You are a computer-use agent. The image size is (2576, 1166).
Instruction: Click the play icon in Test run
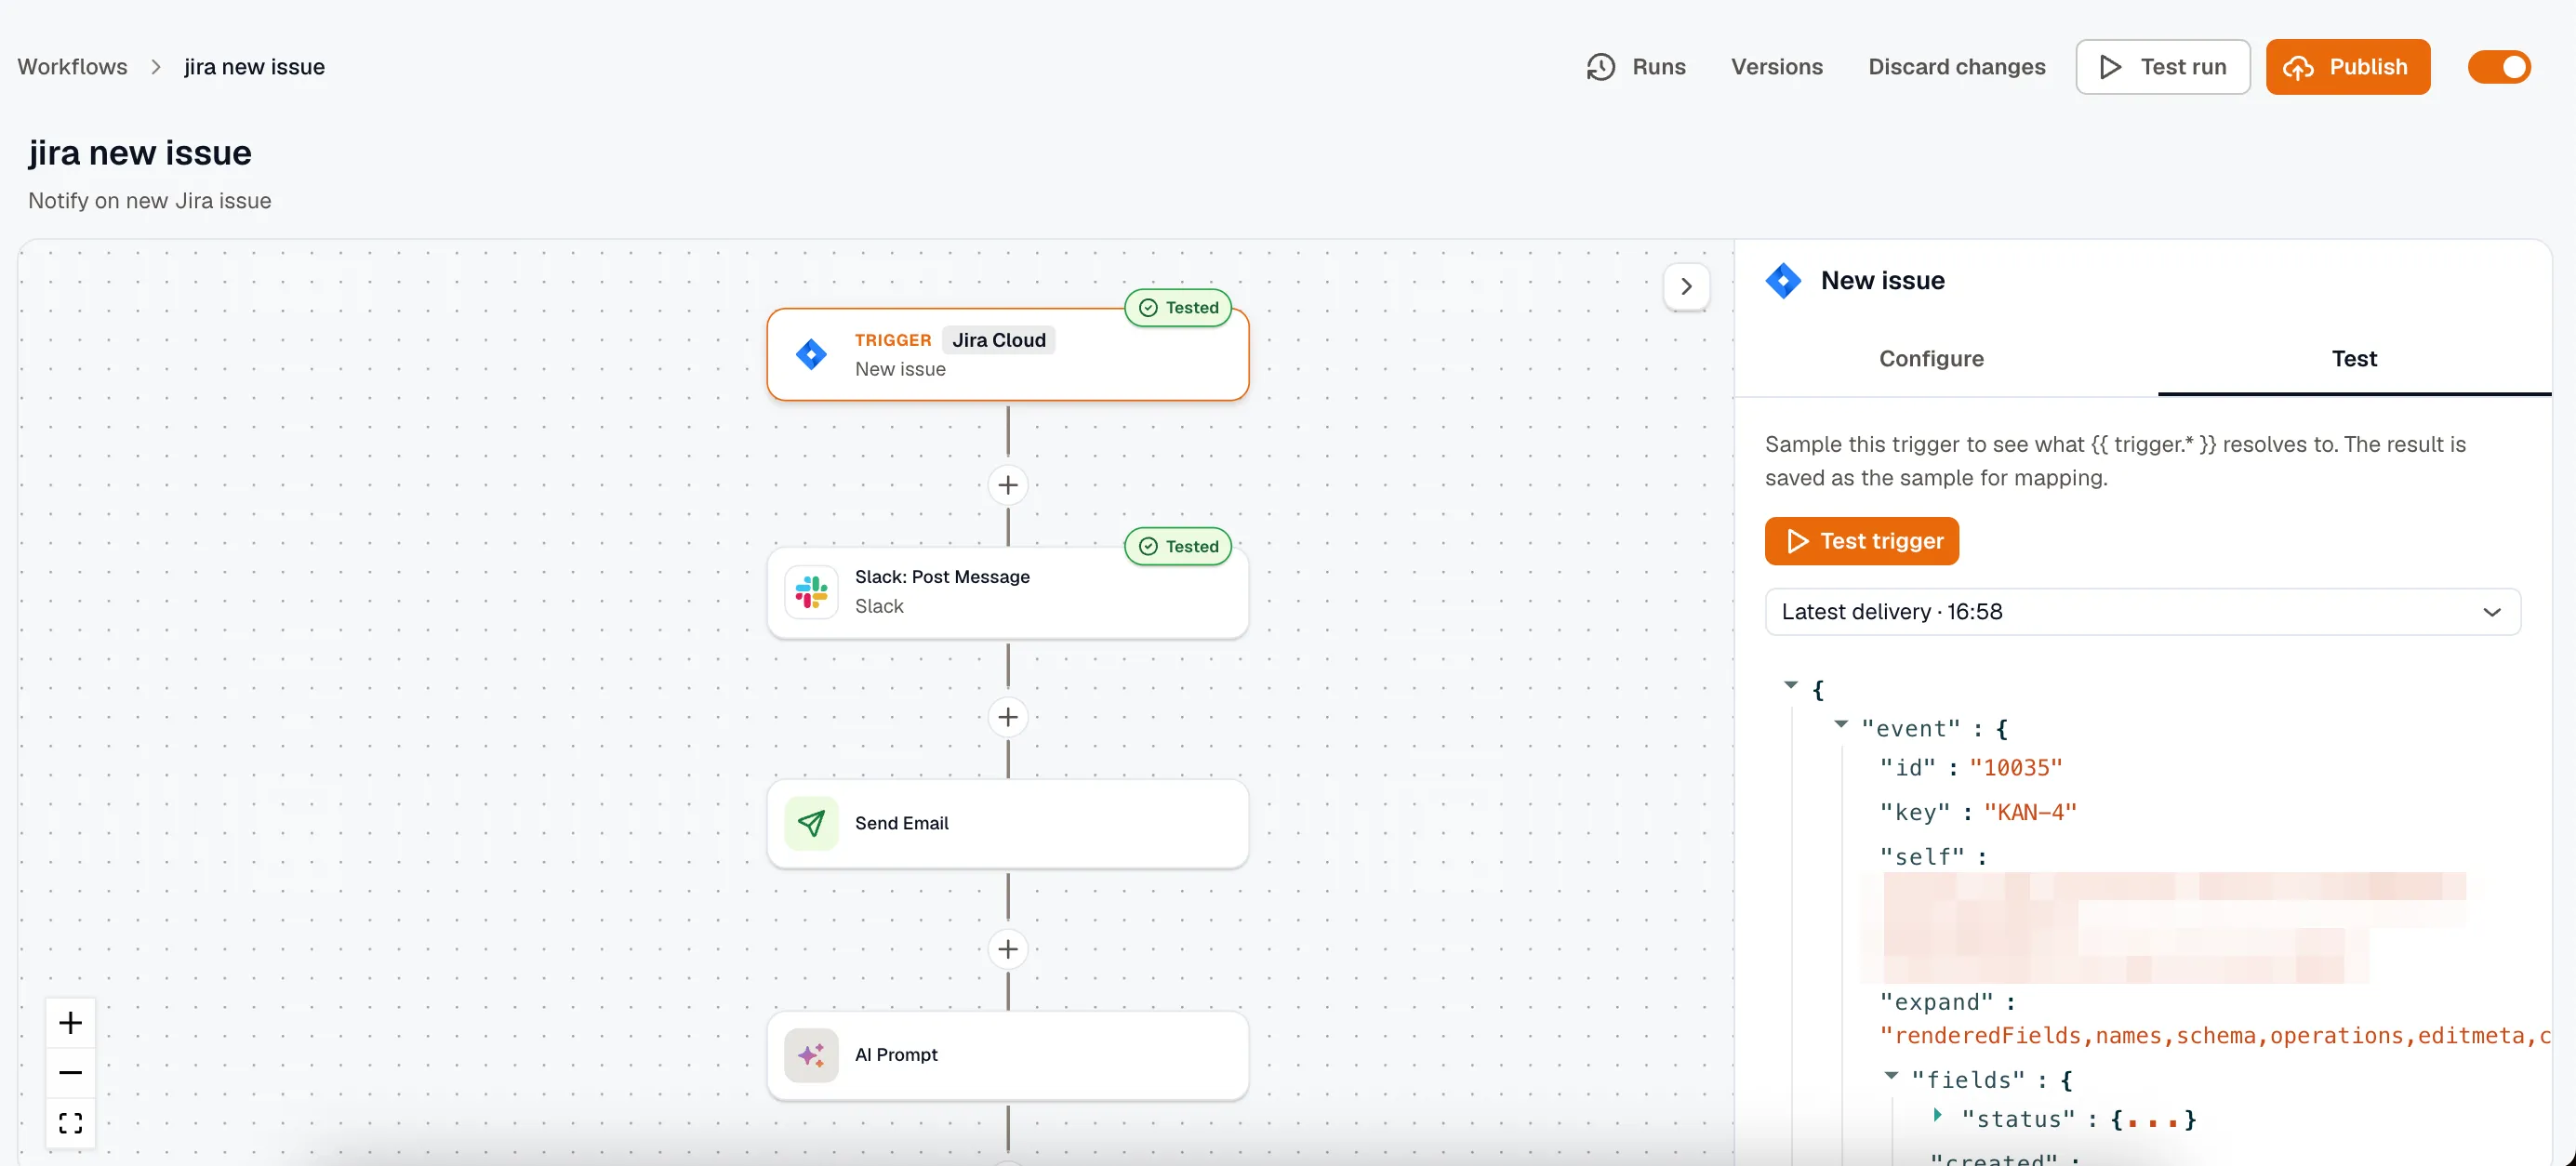click(x=2110, y=67)
